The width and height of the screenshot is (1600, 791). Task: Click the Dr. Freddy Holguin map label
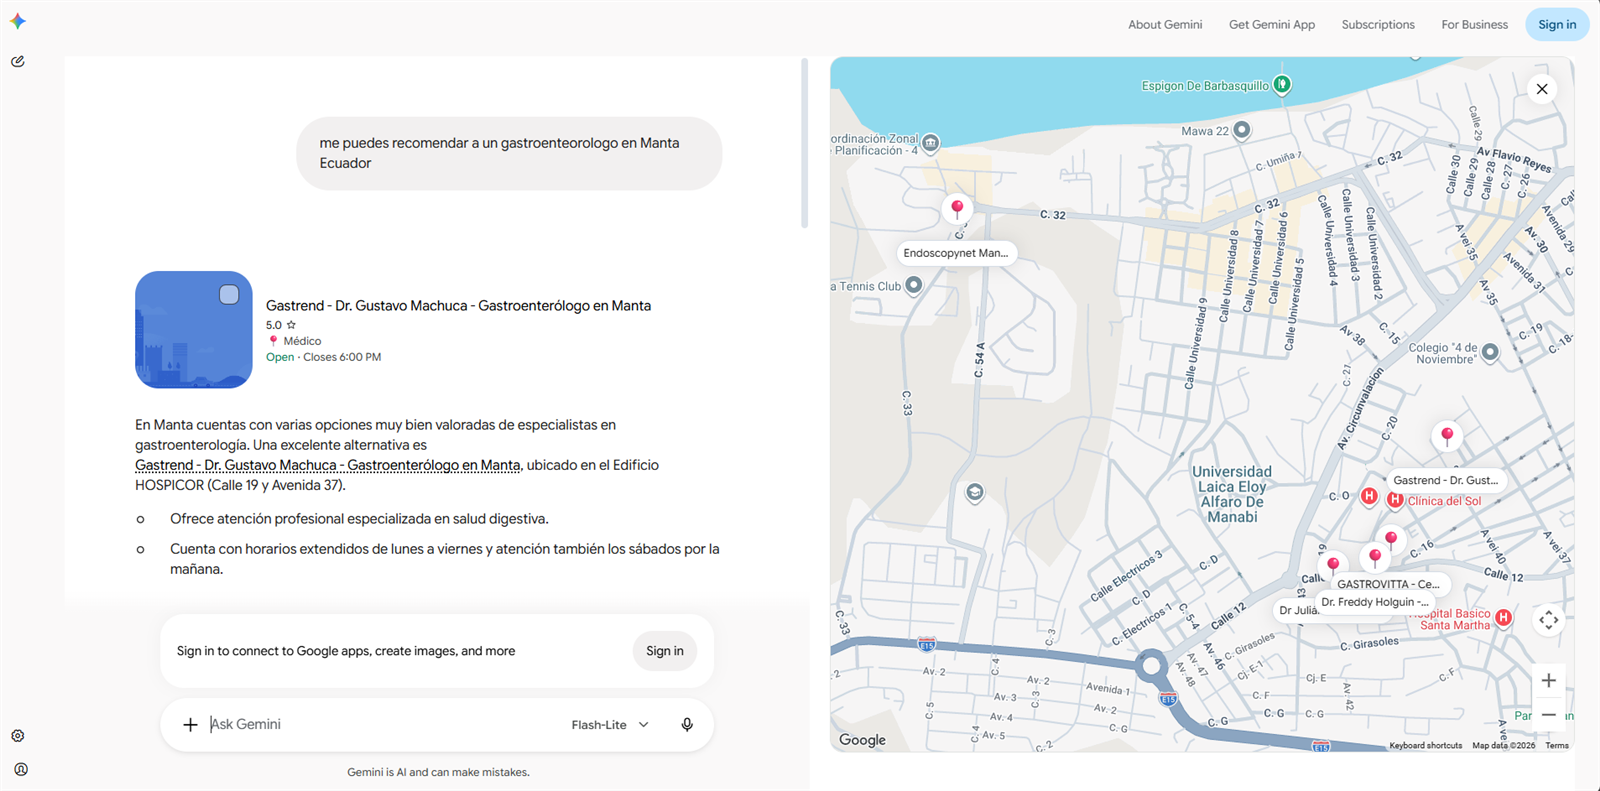point(1375,602)
